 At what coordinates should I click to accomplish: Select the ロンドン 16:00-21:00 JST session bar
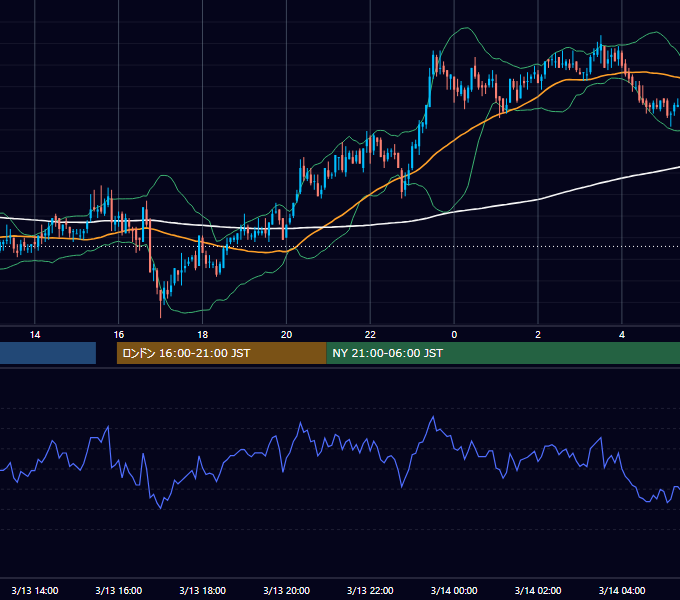pos(222,353)
